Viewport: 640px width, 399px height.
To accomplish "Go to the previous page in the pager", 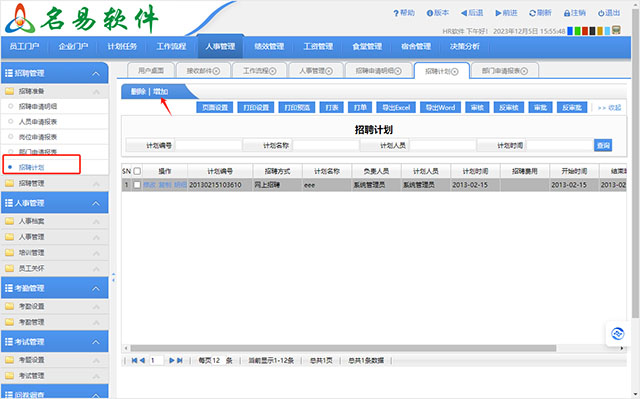I will (x=142, y=361).
